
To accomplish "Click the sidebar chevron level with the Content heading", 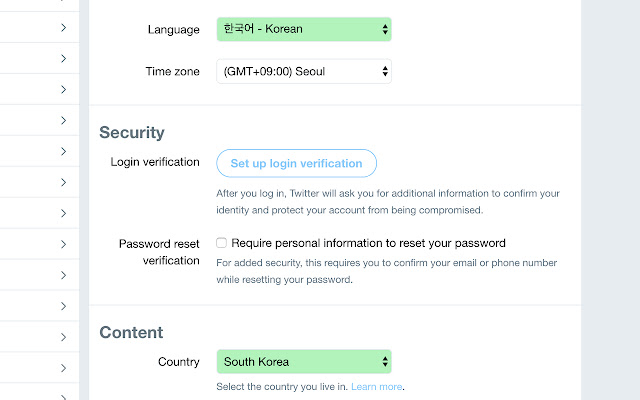I will [x=63, y=337].
